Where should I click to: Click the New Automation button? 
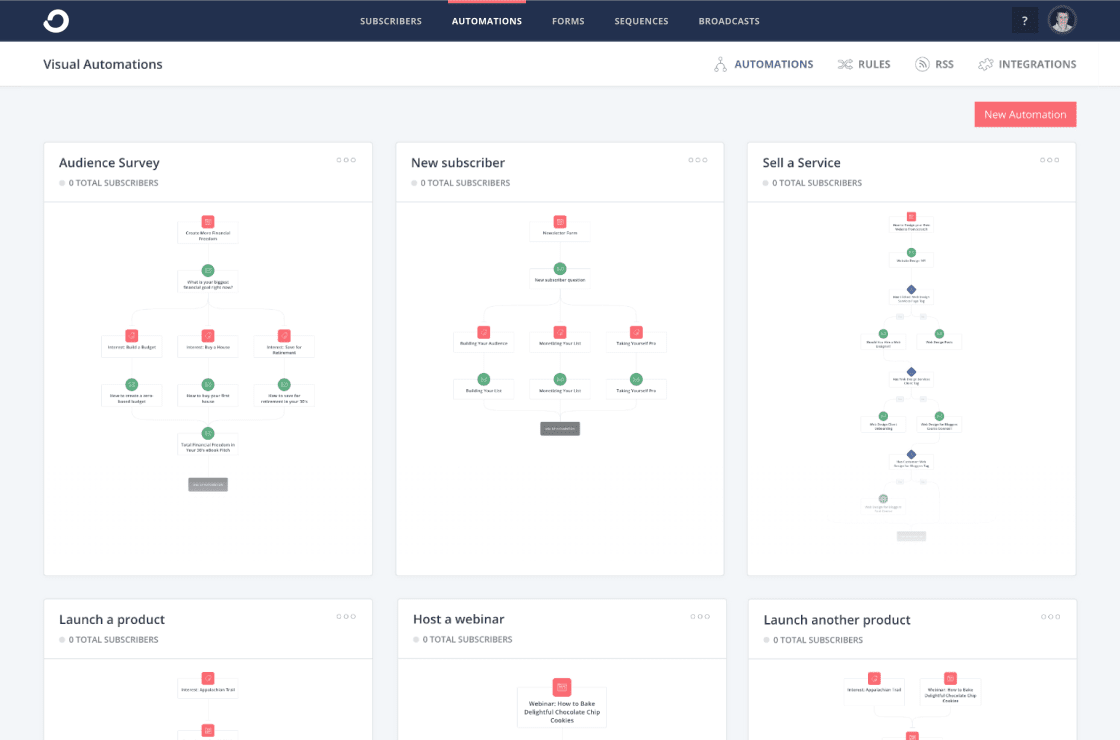(1025, 114)
